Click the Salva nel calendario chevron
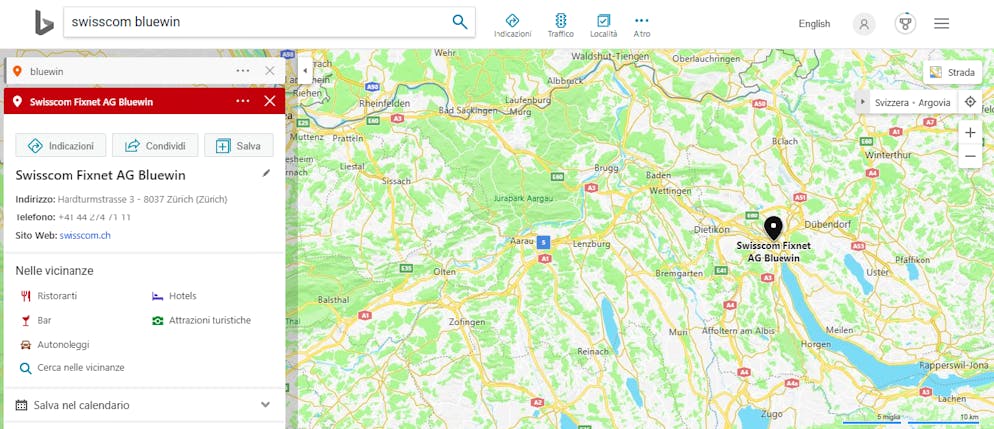994x429 pixels. tap(266, 405)
